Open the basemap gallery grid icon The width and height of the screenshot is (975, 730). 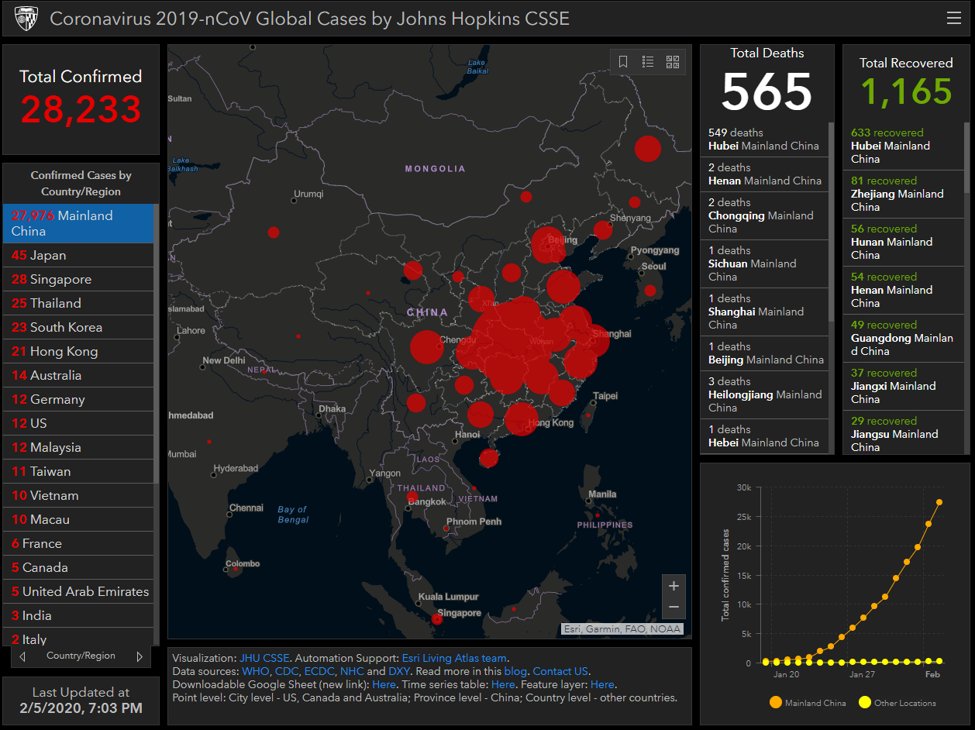click(x=673, y=62)
